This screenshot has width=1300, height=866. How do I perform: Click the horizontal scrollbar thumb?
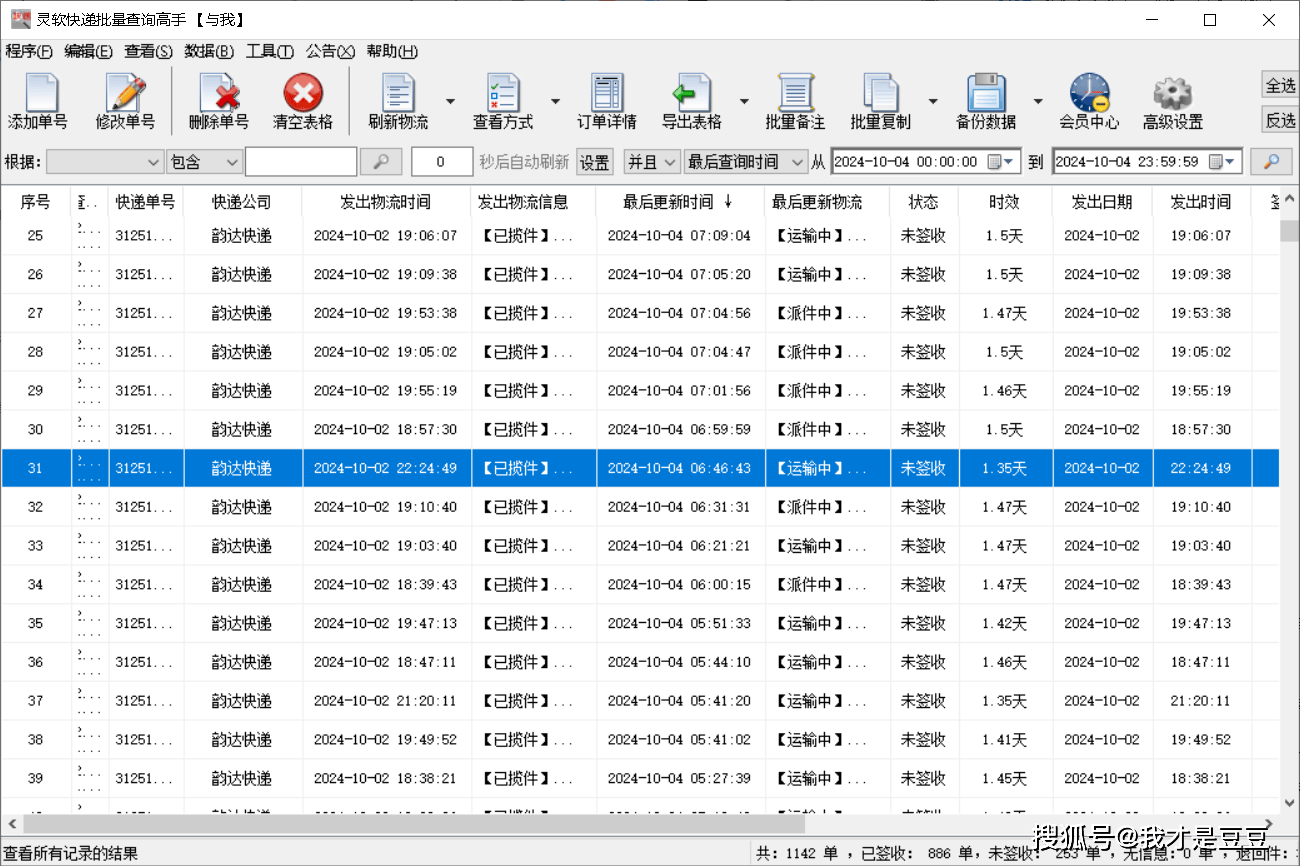point(414,826)
